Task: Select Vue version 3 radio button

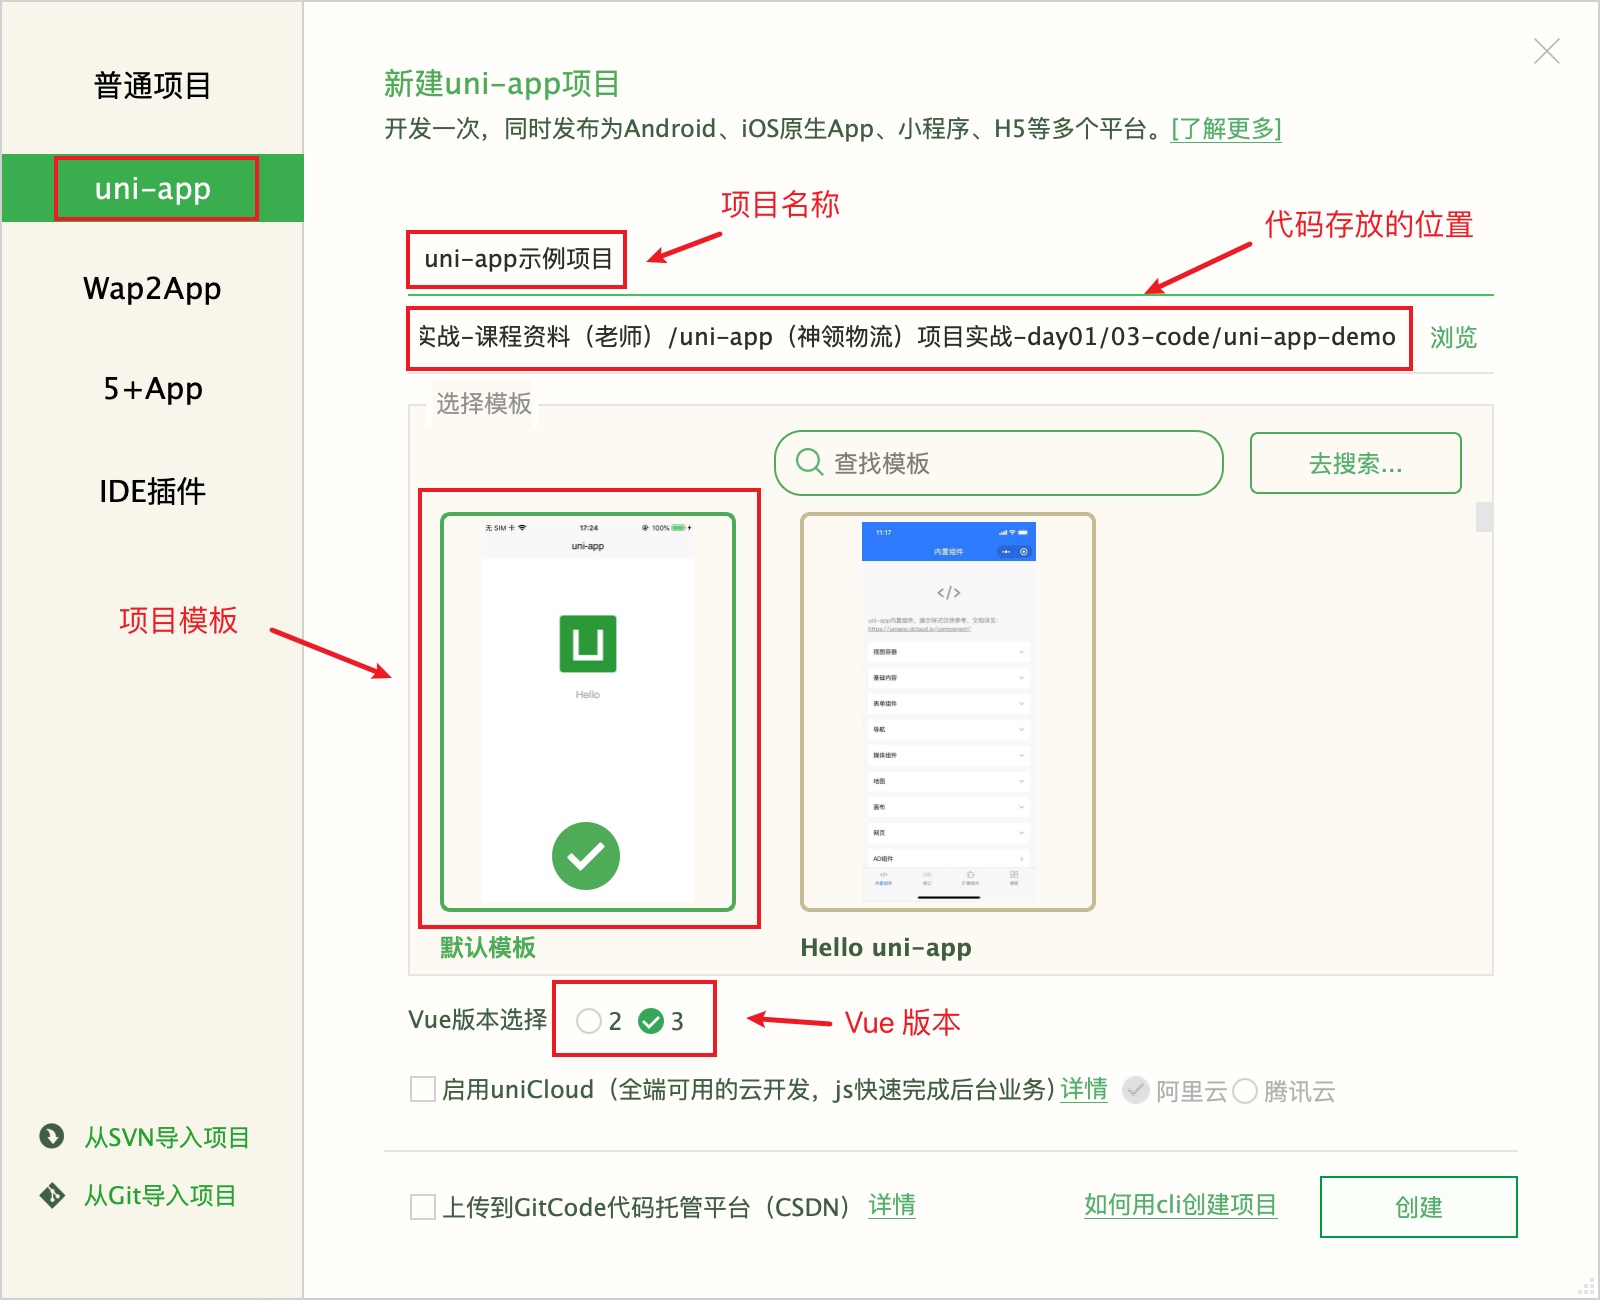Action: 651,1021
